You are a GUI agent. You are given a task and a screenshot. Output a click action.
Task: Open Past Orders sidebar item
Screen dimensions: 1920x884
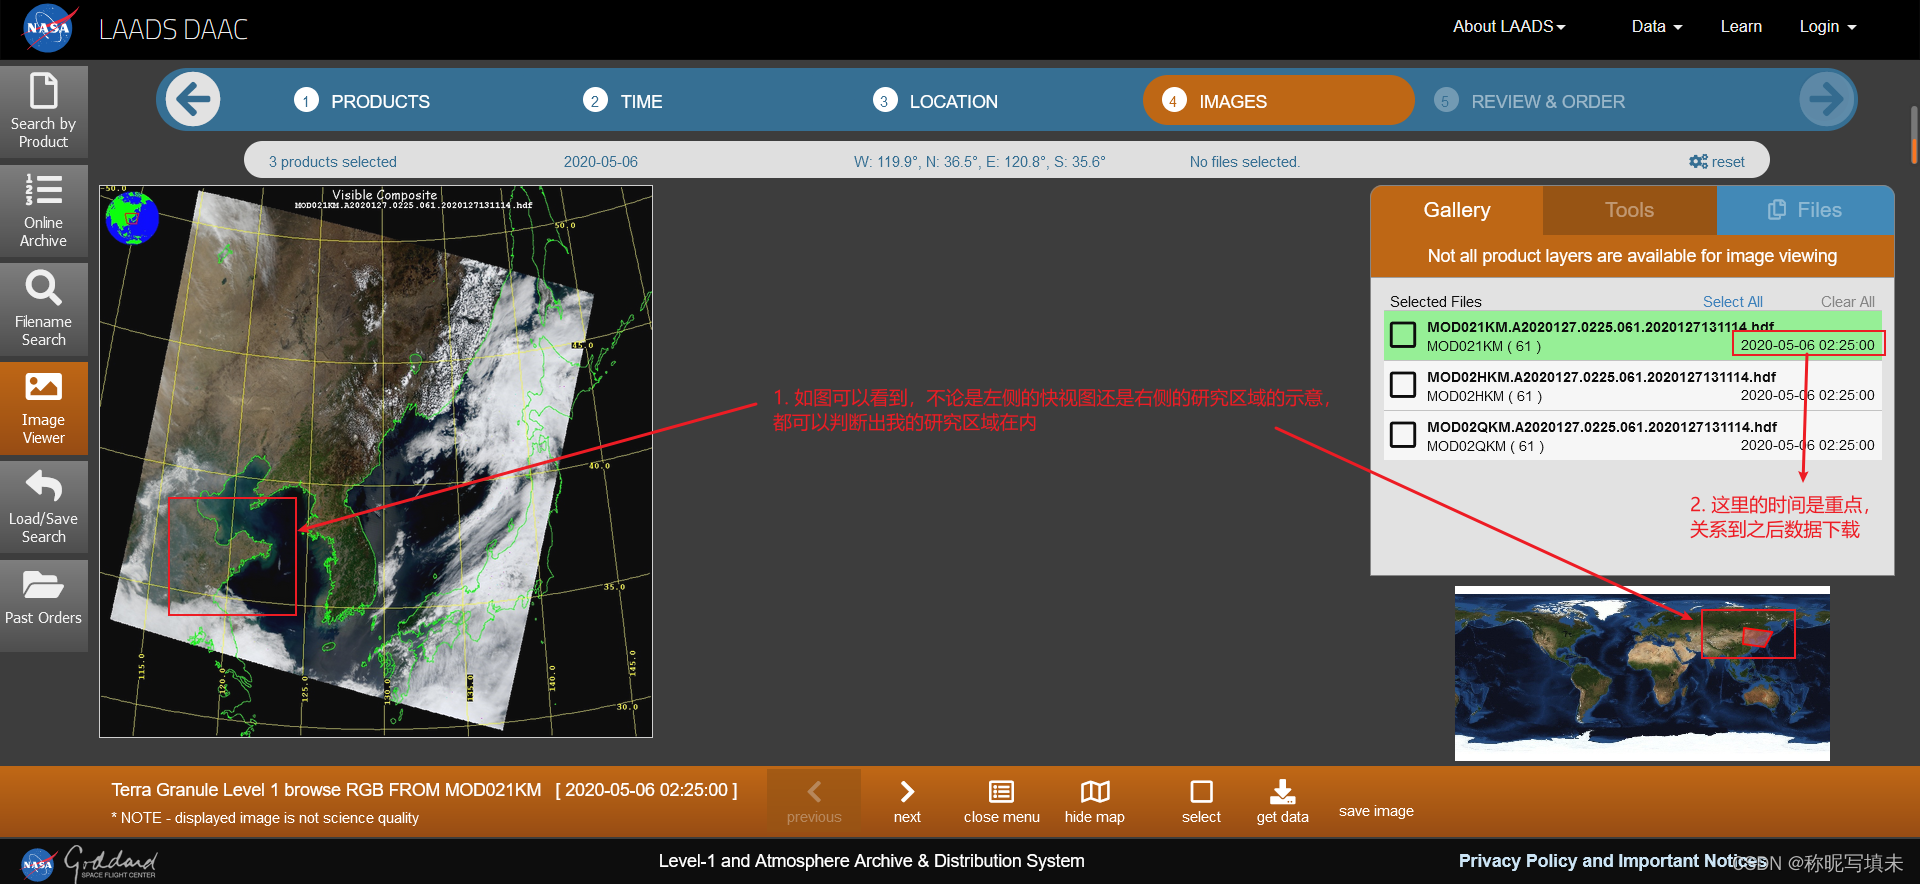pos(43,606)
